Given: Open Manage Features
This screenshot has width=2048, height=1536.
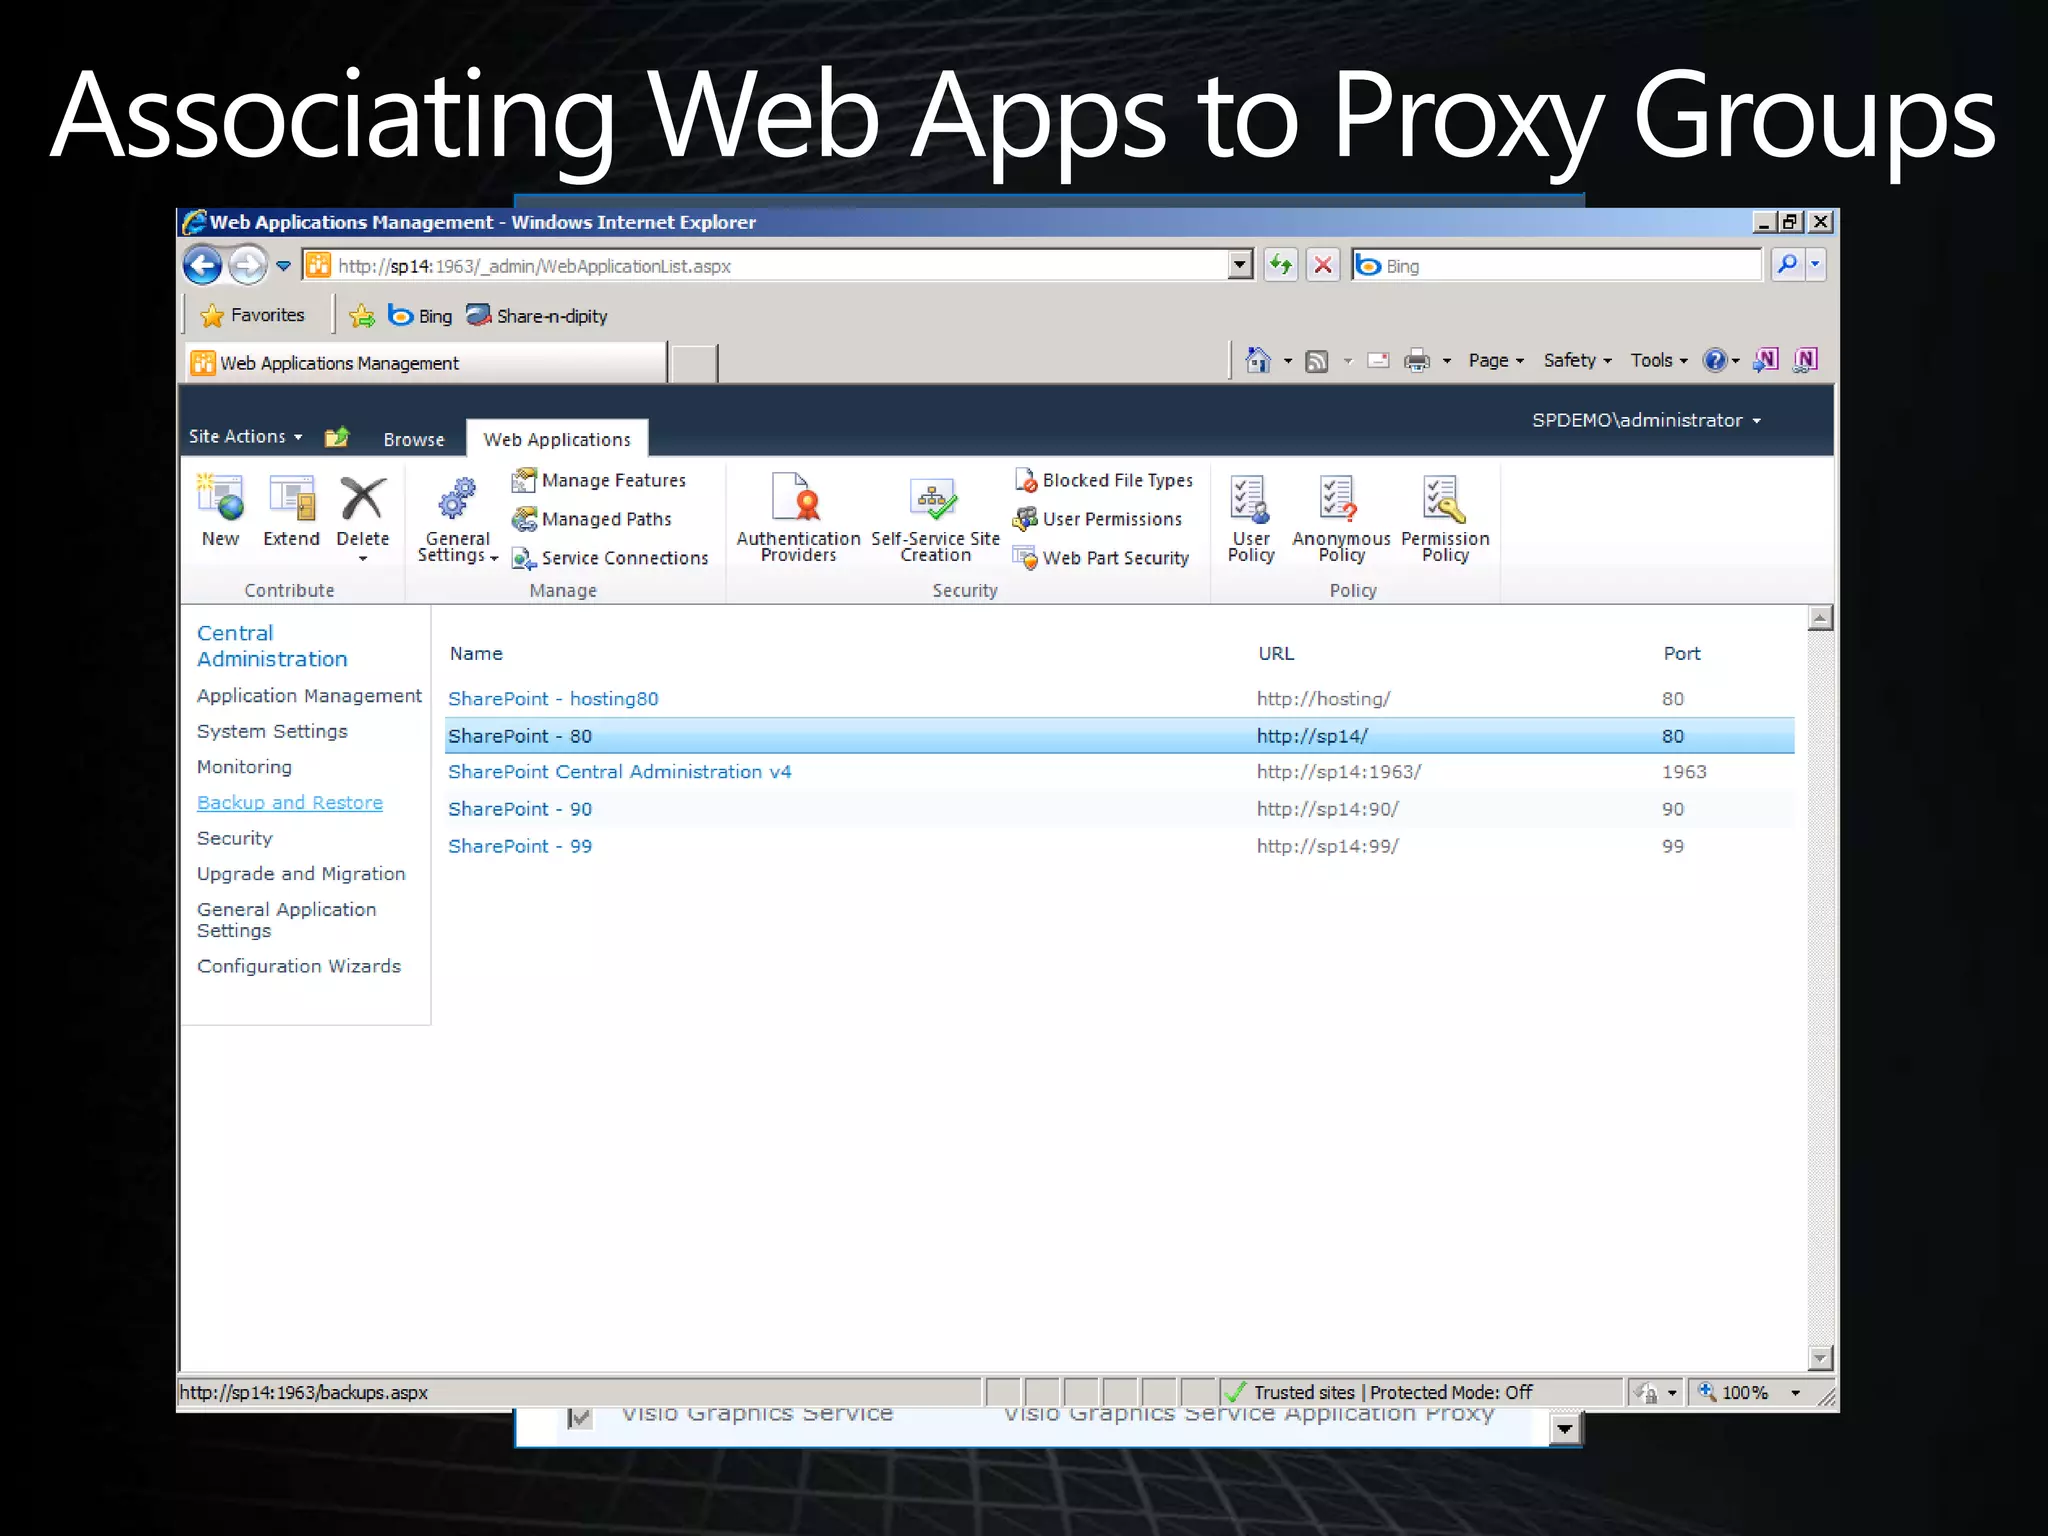Looking at the screenshot, I should click(599, 481).
